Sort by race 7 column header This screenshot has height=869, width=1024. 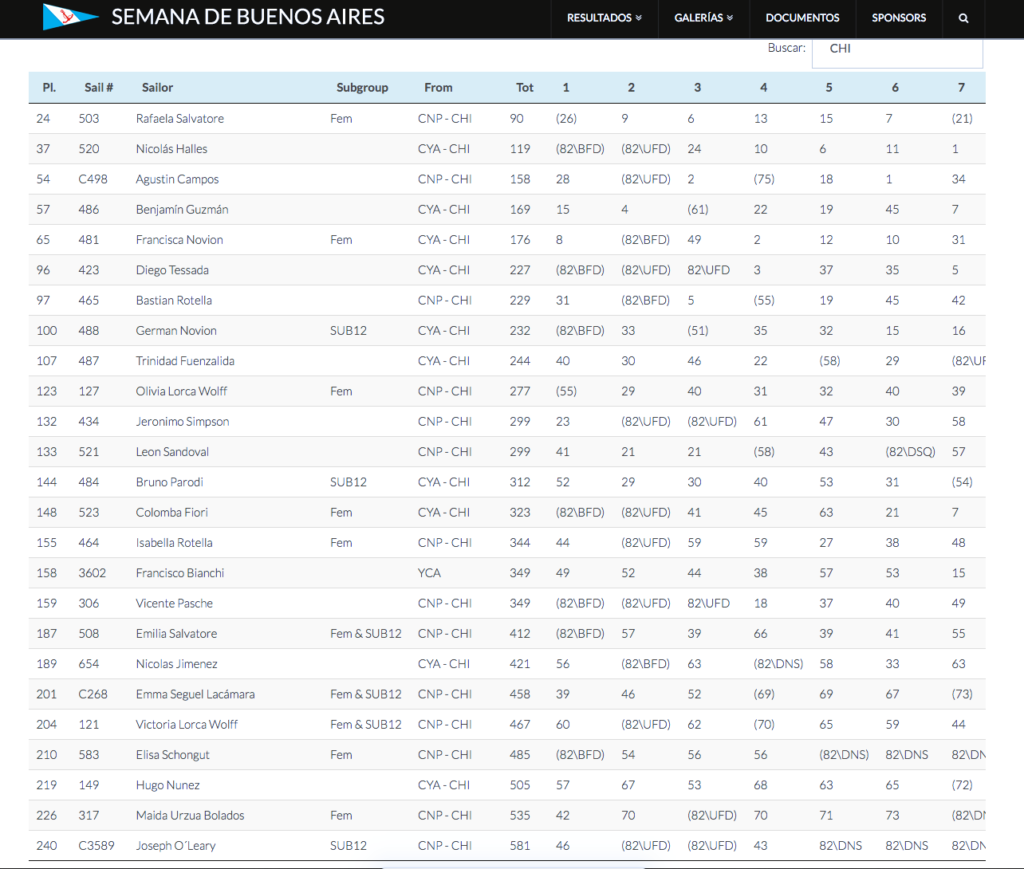[x=961, y=88]
